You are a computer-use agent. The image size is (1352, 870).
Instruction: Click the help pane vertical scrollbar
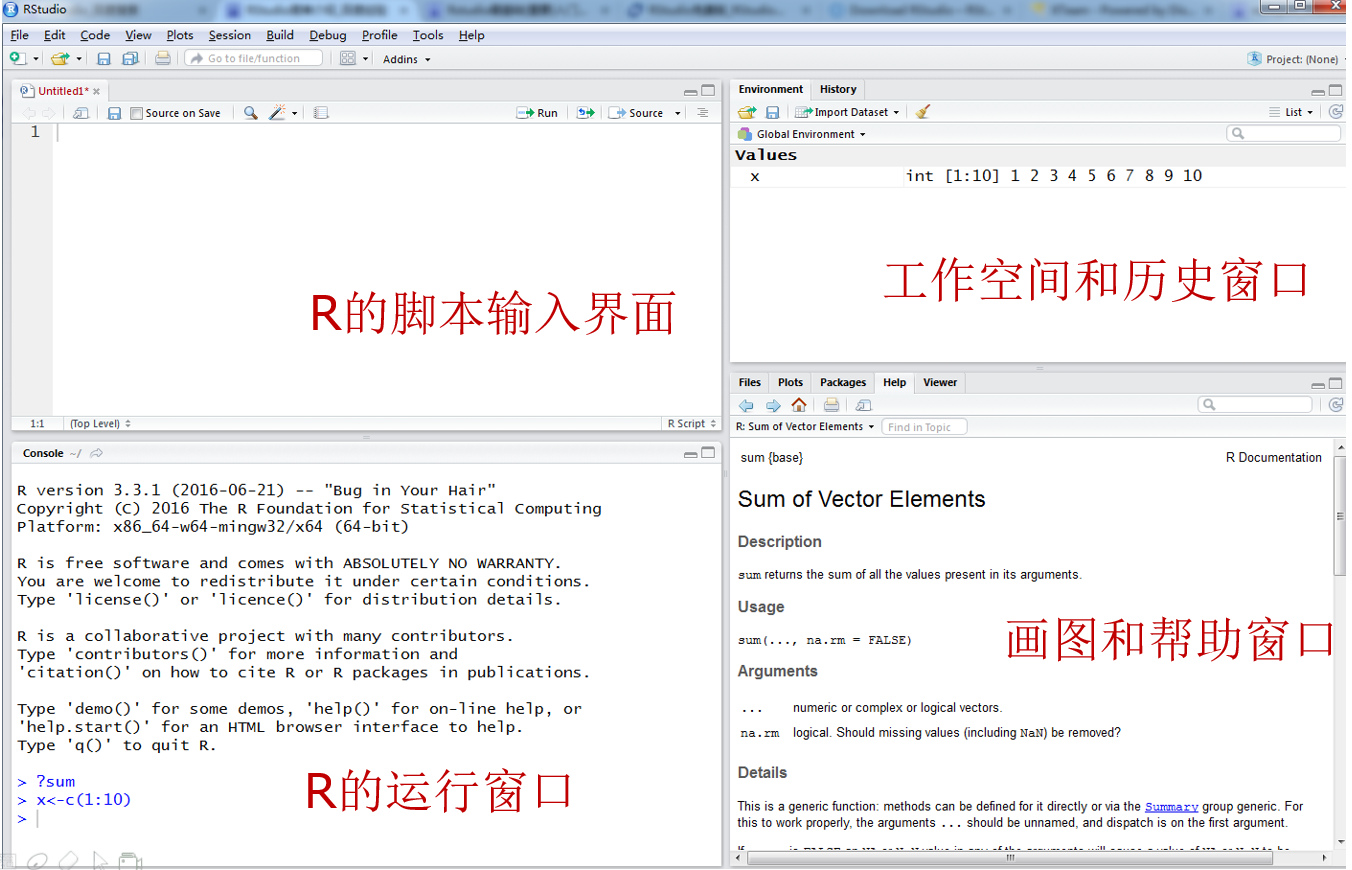1340,516
